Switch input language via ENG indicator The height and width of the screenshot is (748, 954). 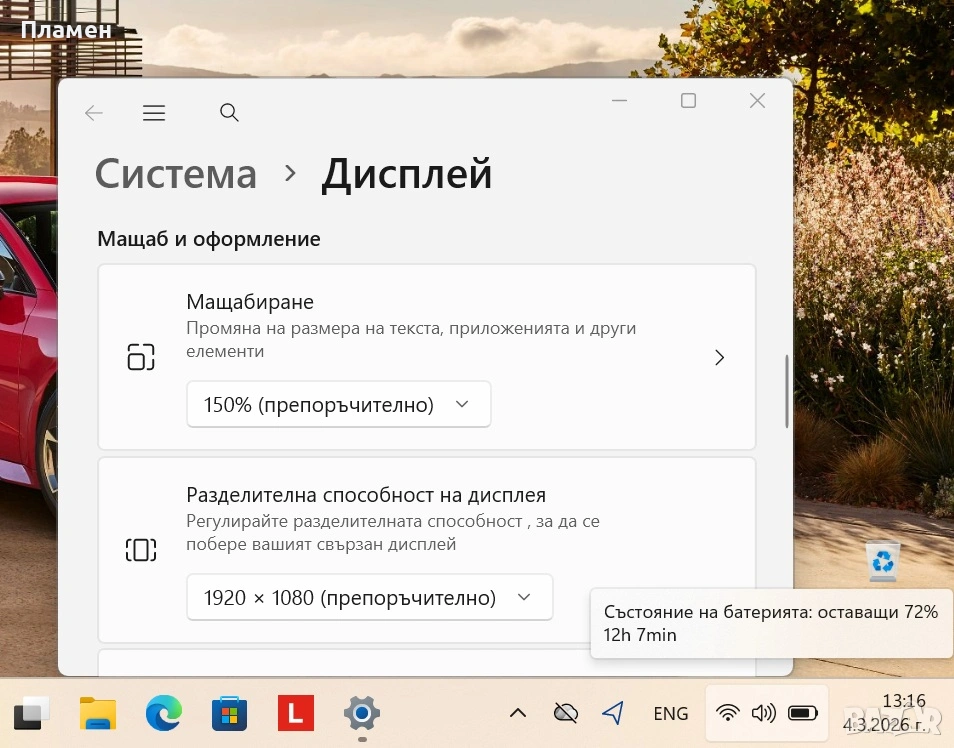[670, 713]
